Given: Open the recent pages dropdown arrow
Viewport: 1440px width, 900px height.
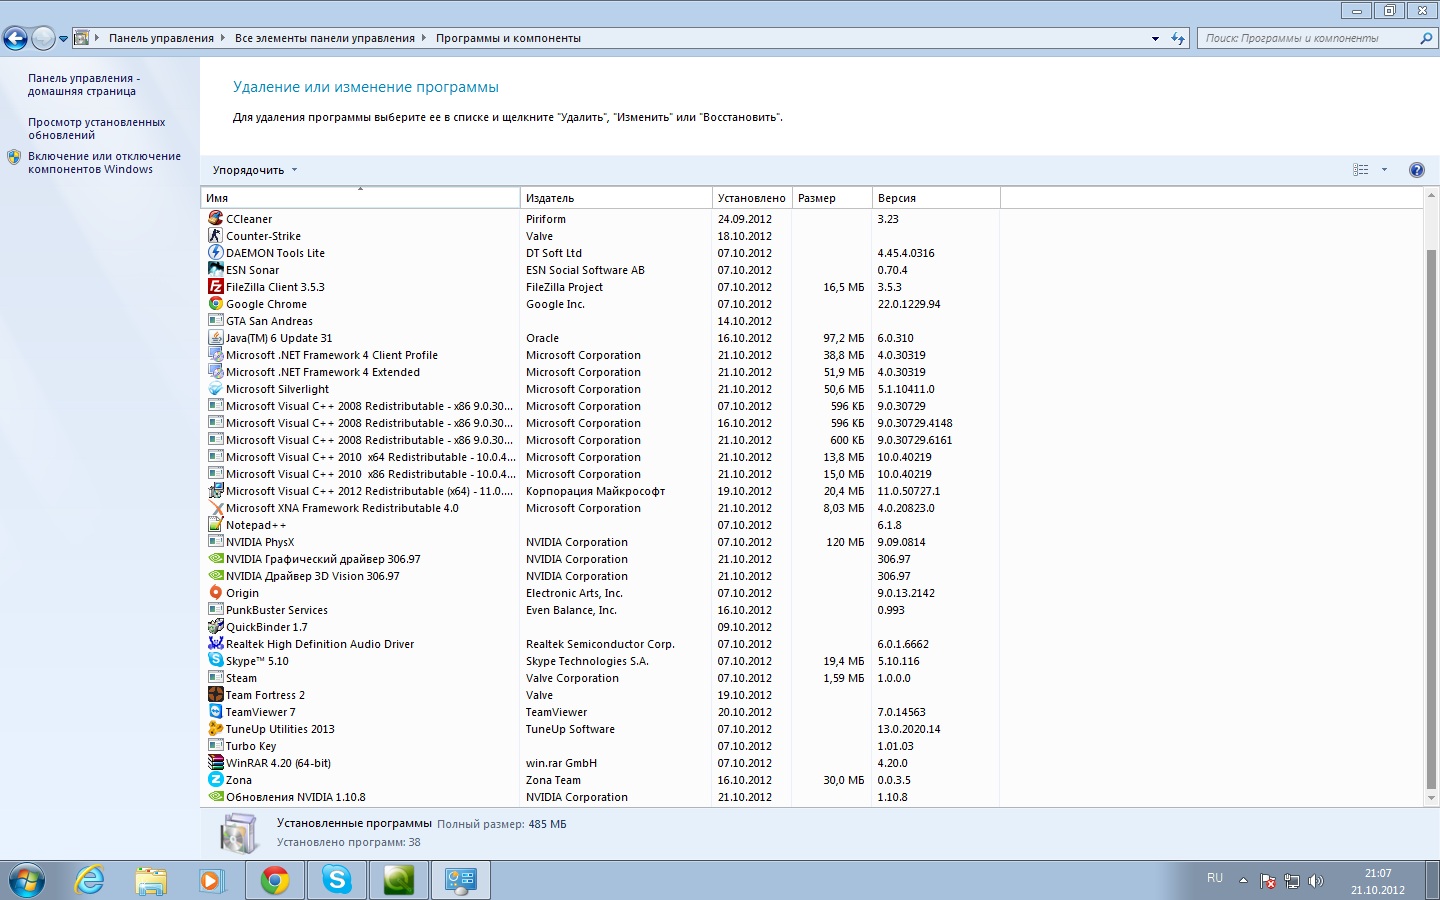Looking at the screenshot, I should pos(63,39).
